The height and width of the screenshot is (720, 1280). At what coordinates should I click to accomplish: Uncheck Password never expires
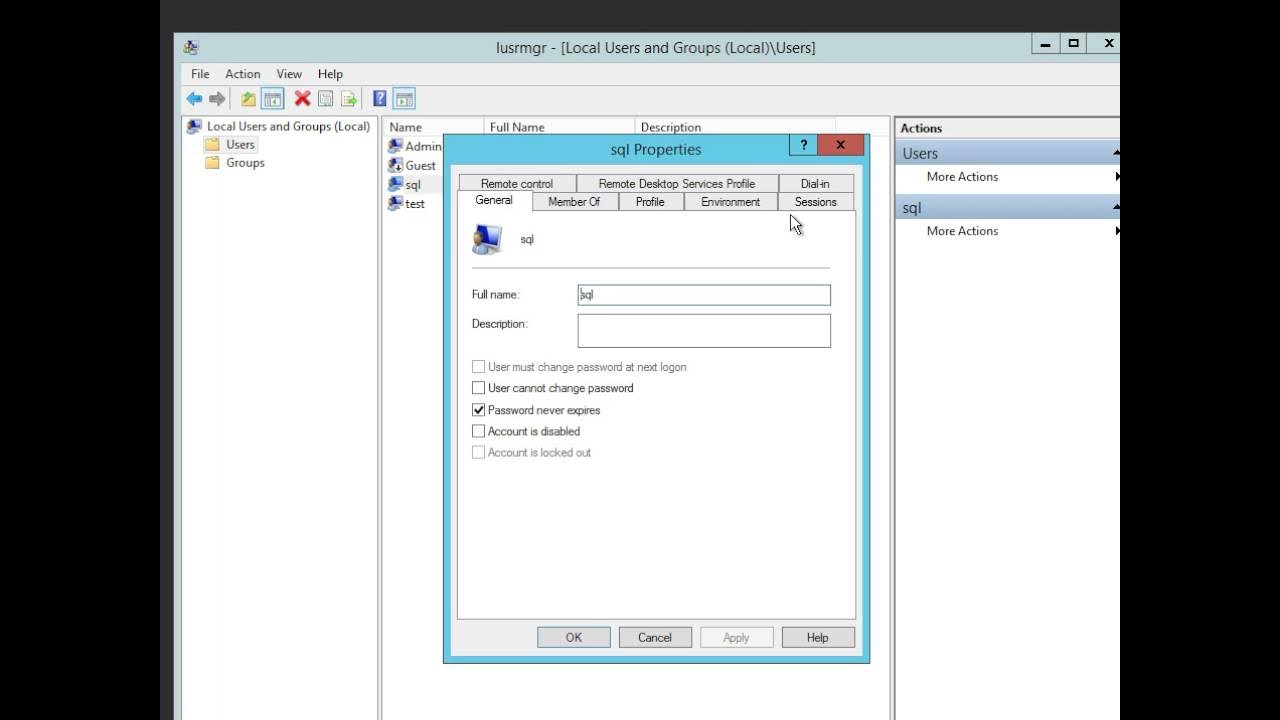478,410
